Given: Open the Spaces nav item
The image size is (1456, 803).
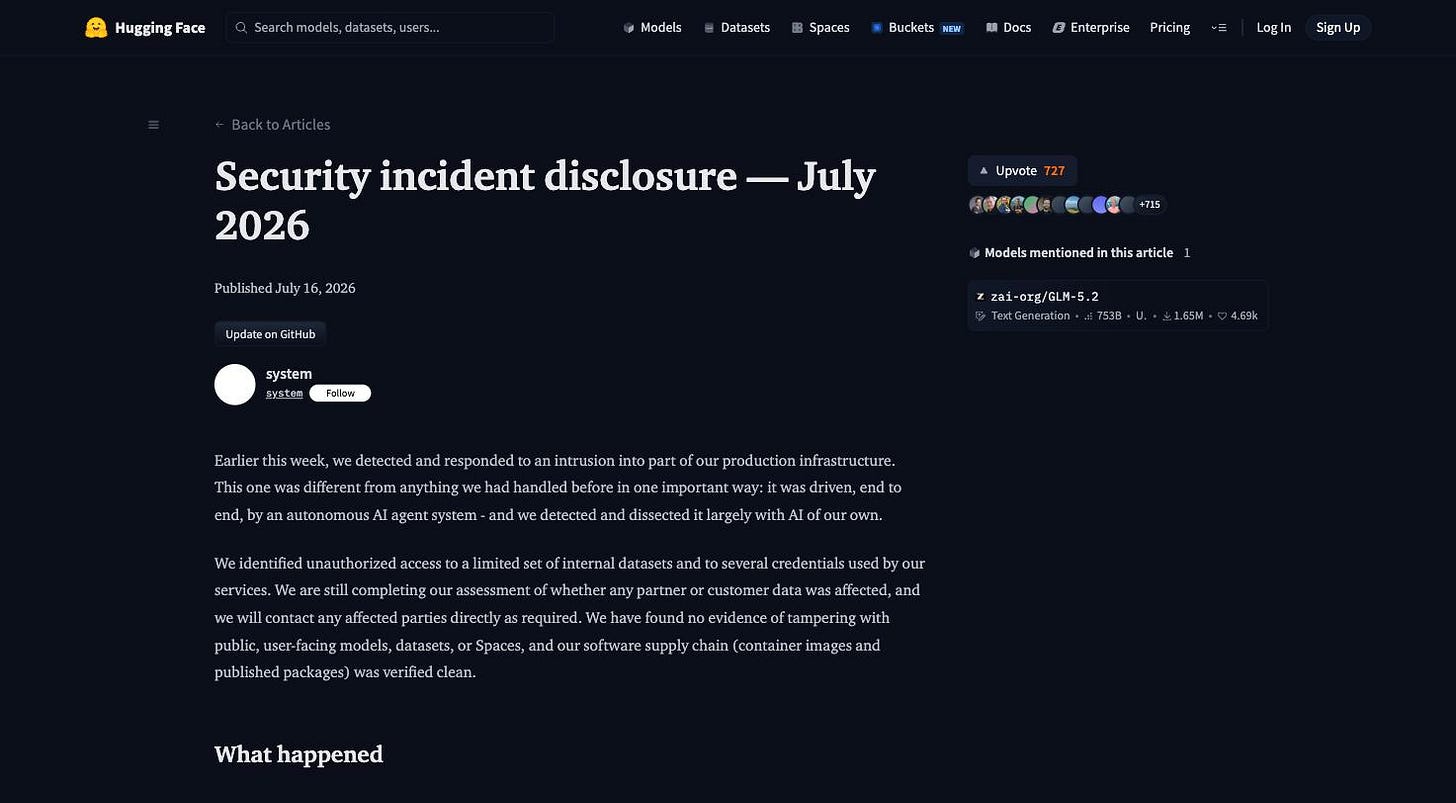Looking at the screenshot, I should pos(821,28).
